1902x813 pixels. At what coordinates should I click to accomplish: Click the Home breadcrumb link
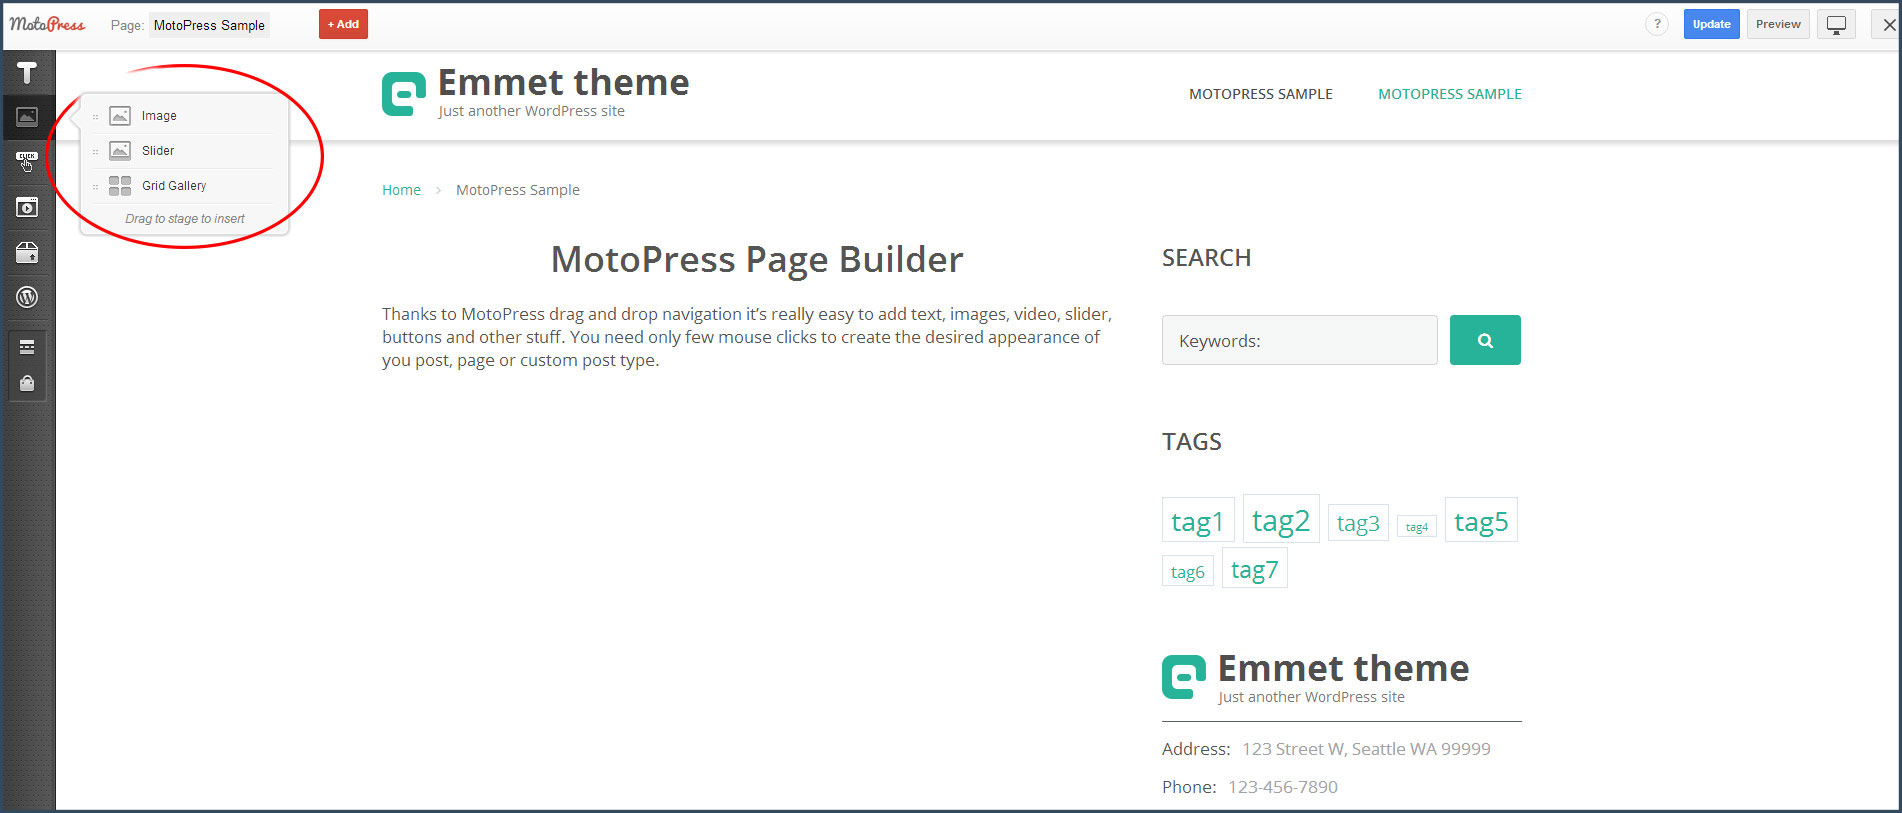401,190
